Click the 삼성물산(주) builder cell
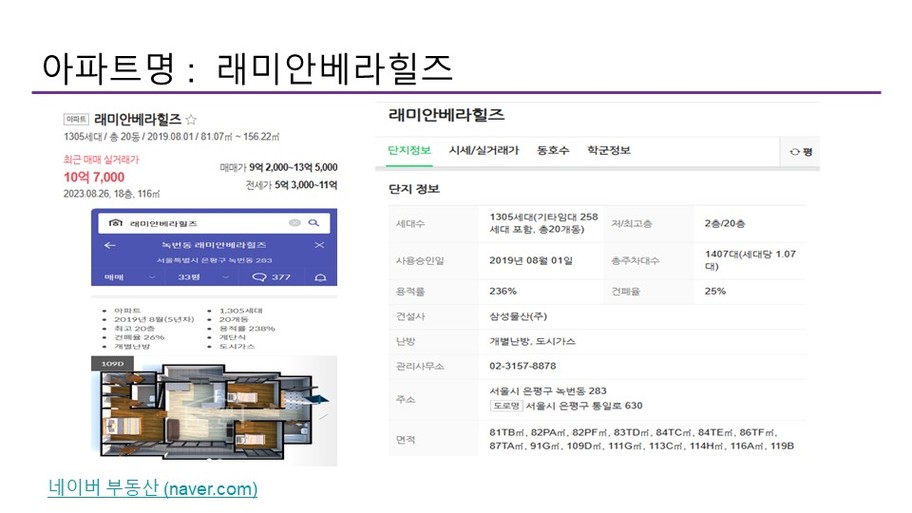The height and width of the screenshot is (513, 912). pyautogui.click(x=518, y=316)
